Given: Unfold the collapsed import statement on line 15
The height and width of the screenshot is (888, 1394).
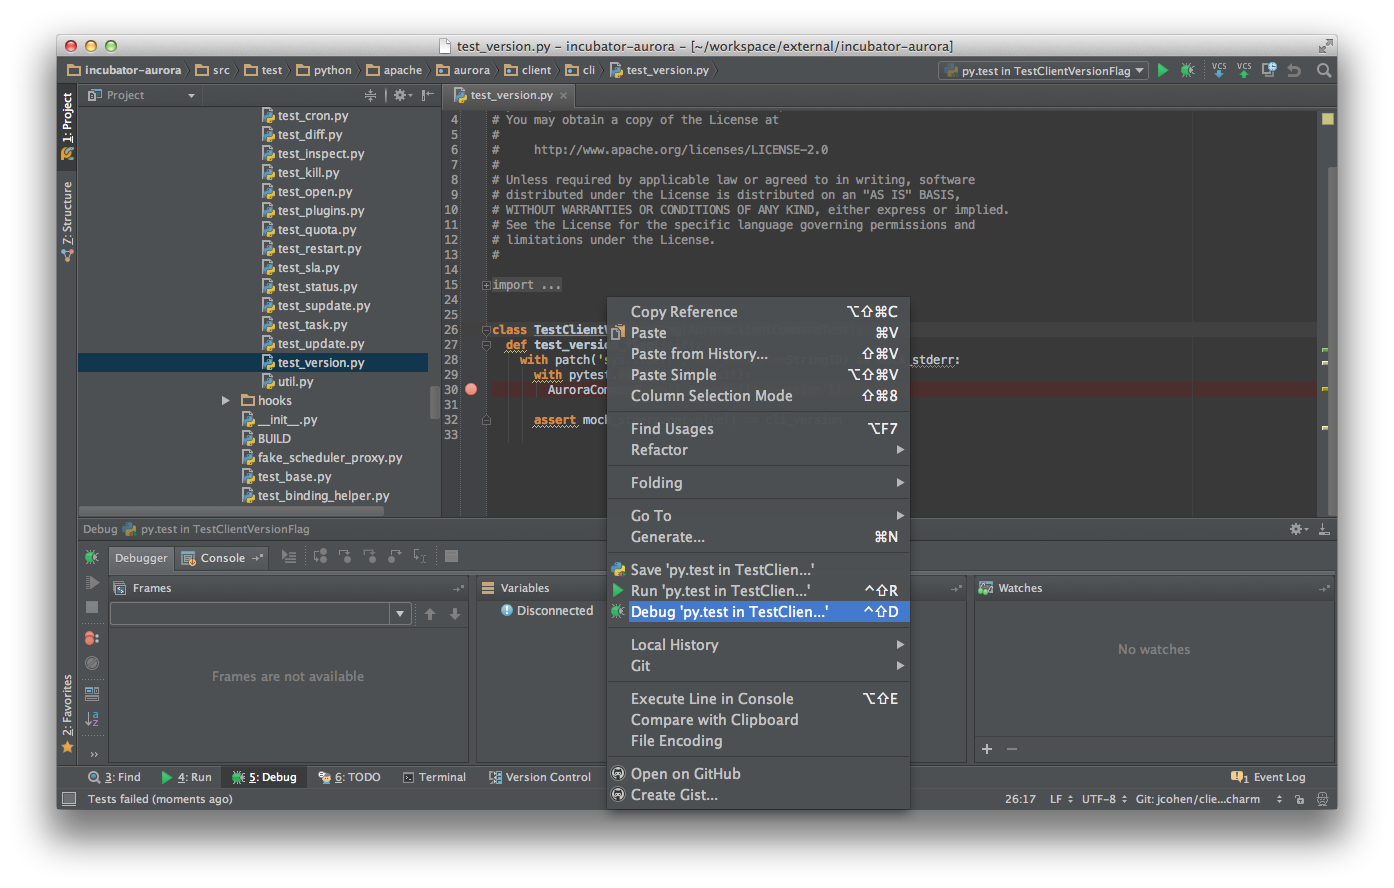Looking at the screenshot, I should pyautogui.click(x=486, y=284).
